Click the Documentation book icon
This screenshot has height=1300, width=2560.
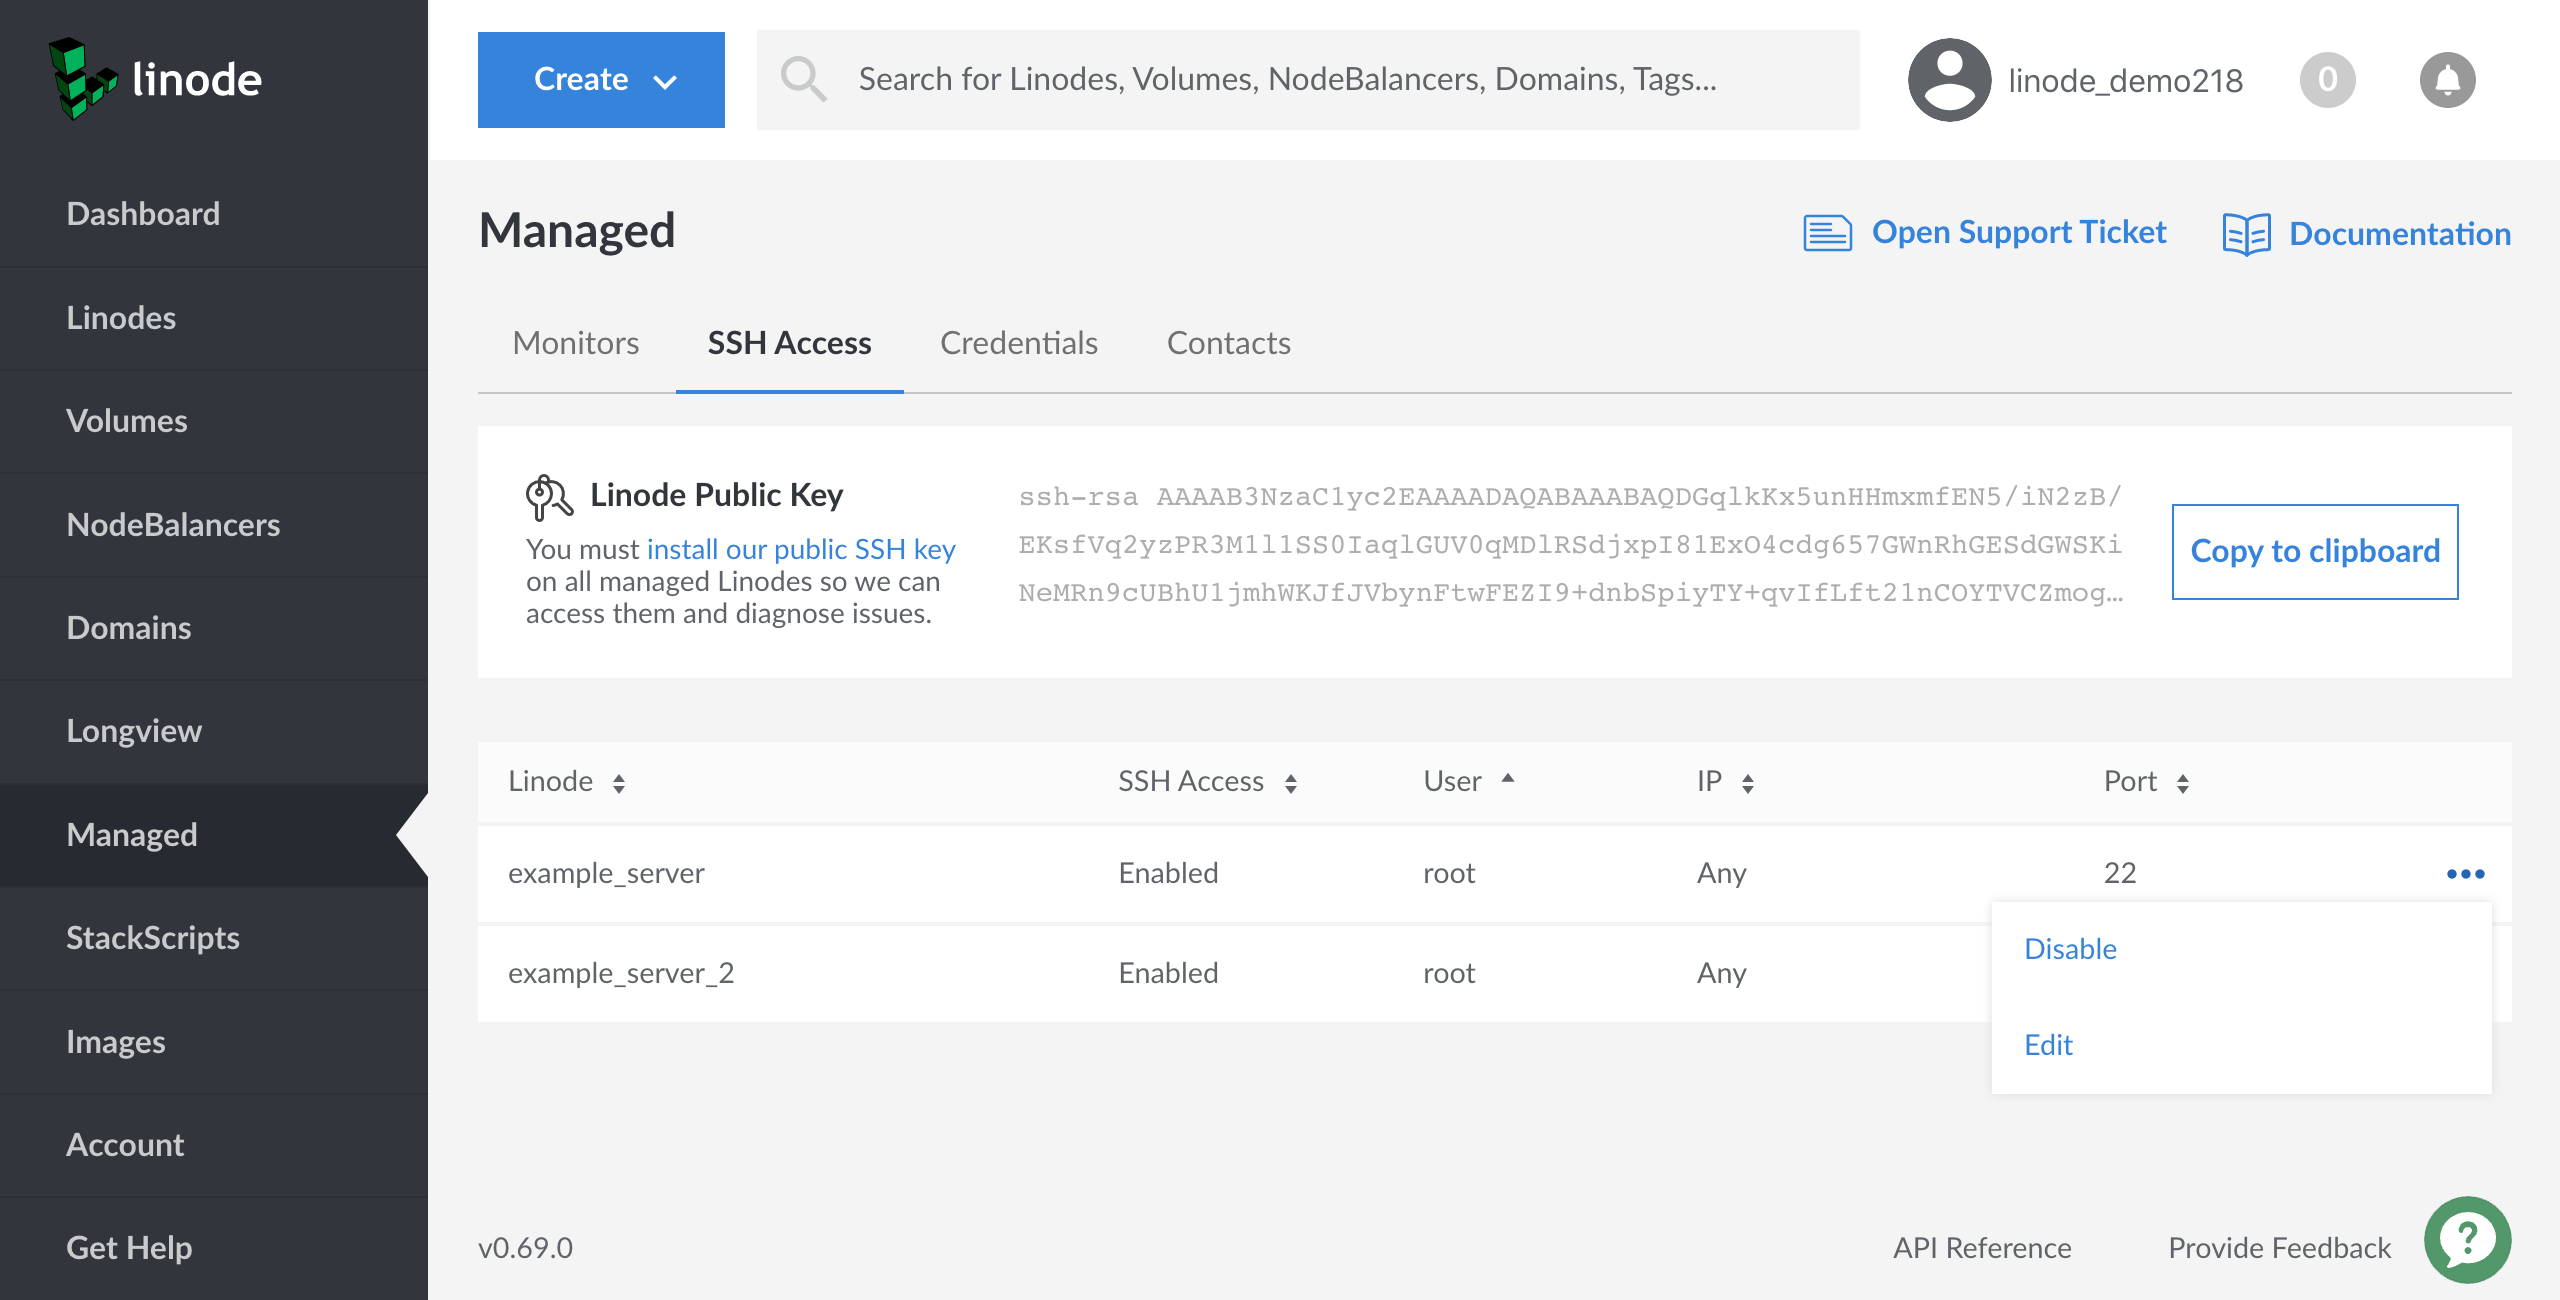click(x=2246, y=234)
